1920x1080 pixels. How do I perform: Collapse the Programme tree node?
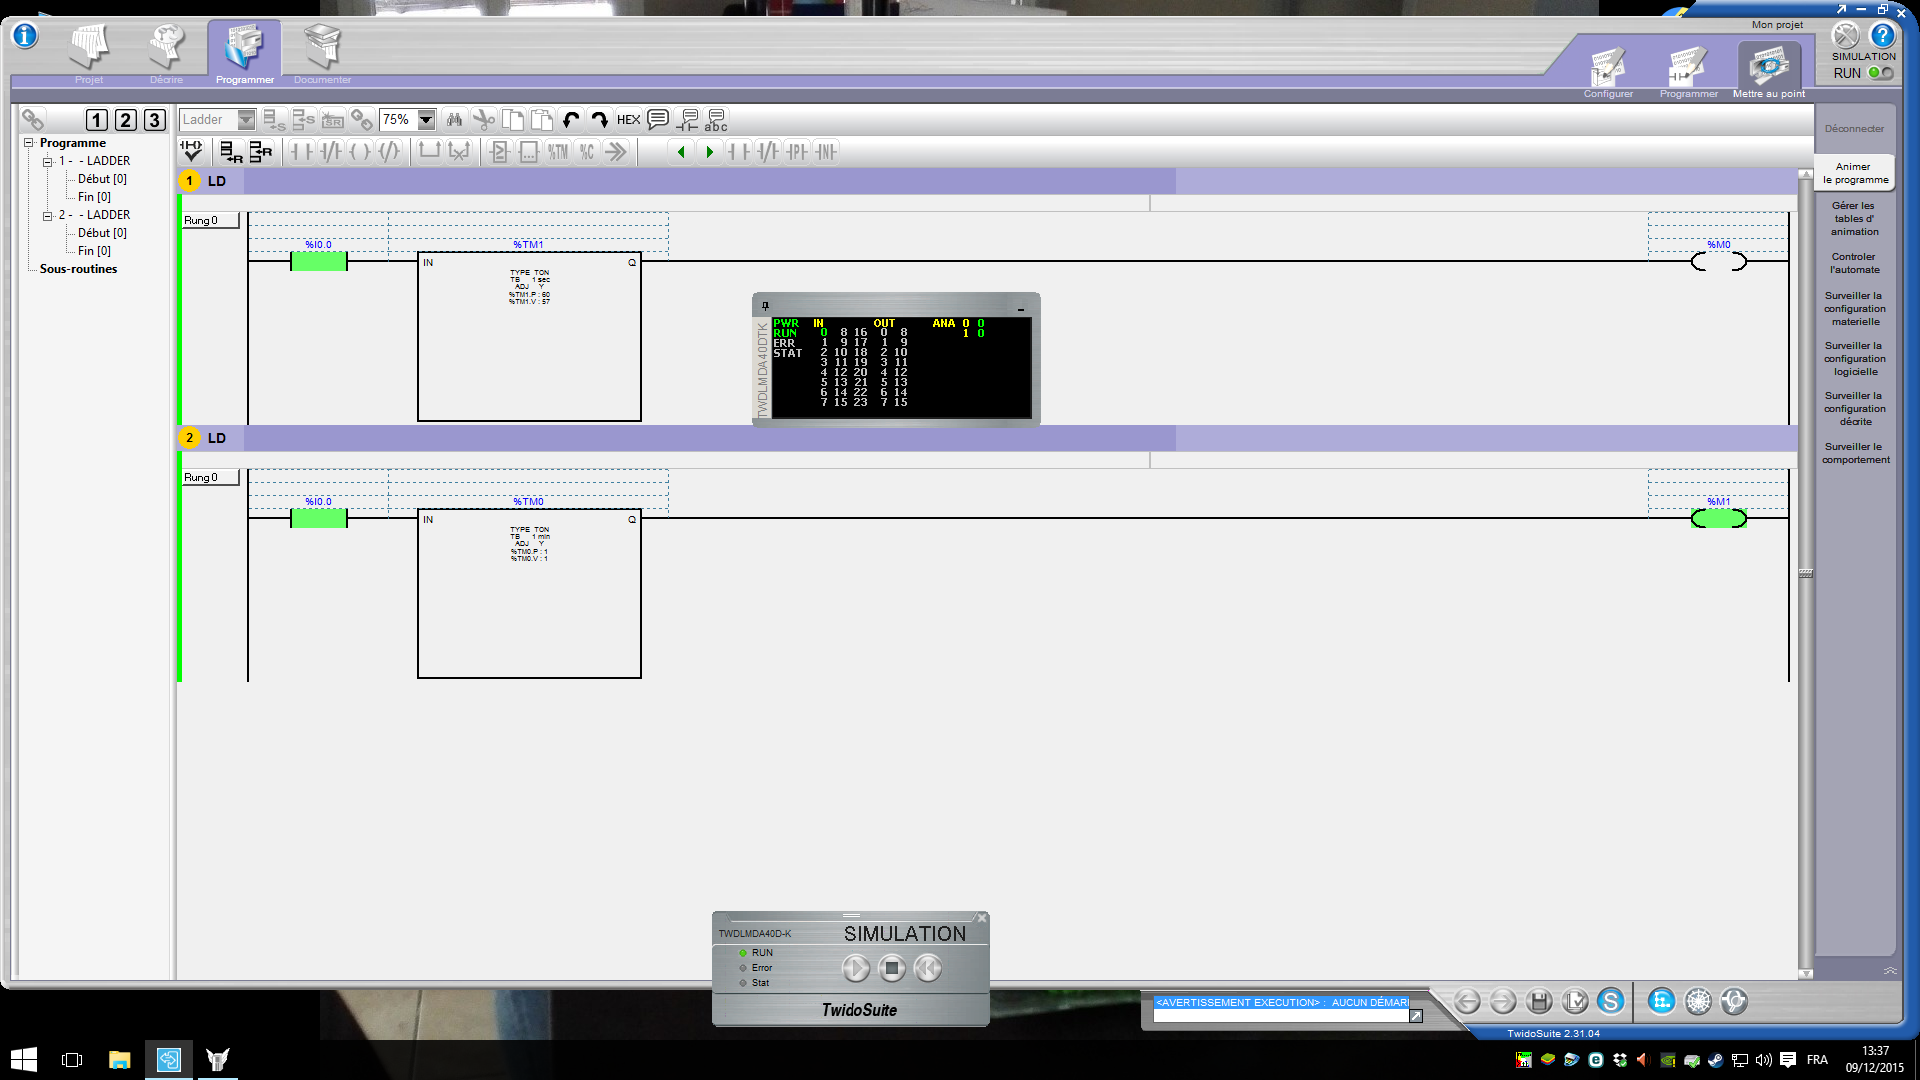click(29, 143)
